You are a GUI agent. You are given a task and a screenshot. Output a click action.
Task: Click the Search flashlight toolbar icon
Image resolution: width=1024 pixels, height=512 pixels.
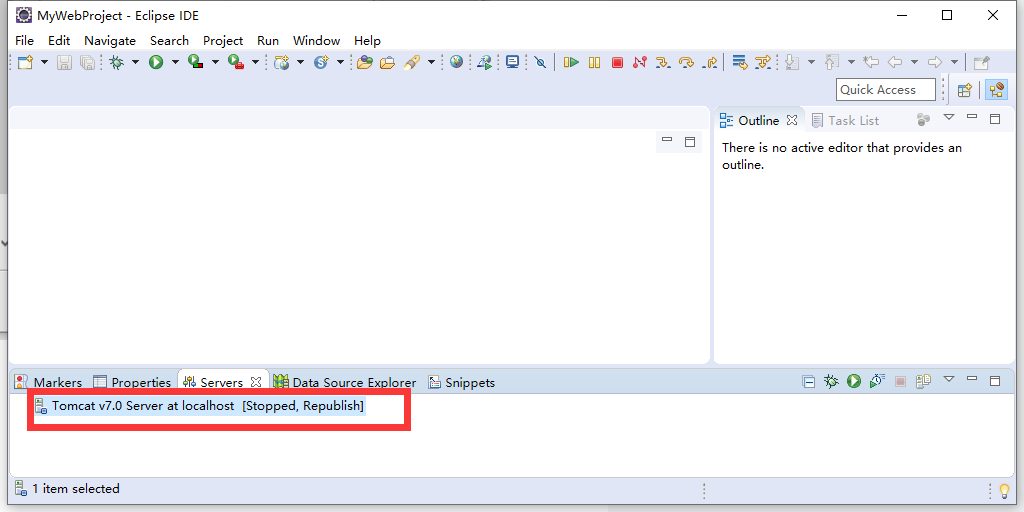pyautogui.click(x=411, y=62)
